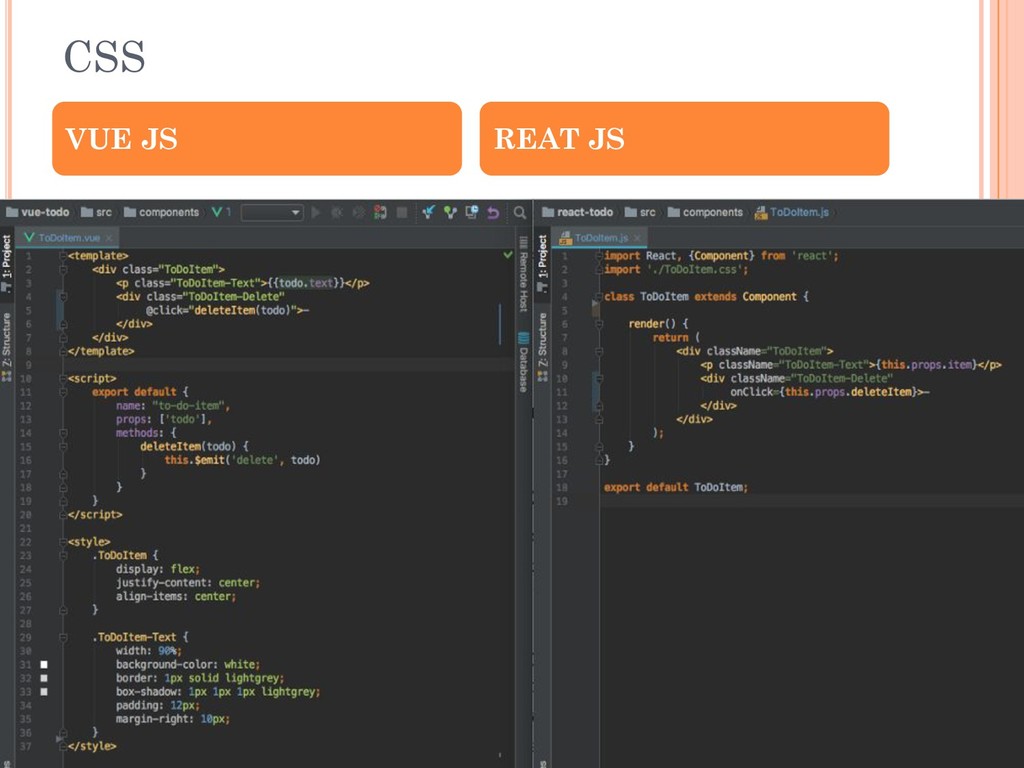Click the purple Revert arrow icon
This screenshot has height=768, width=1024.
click(x=493, y=212)
